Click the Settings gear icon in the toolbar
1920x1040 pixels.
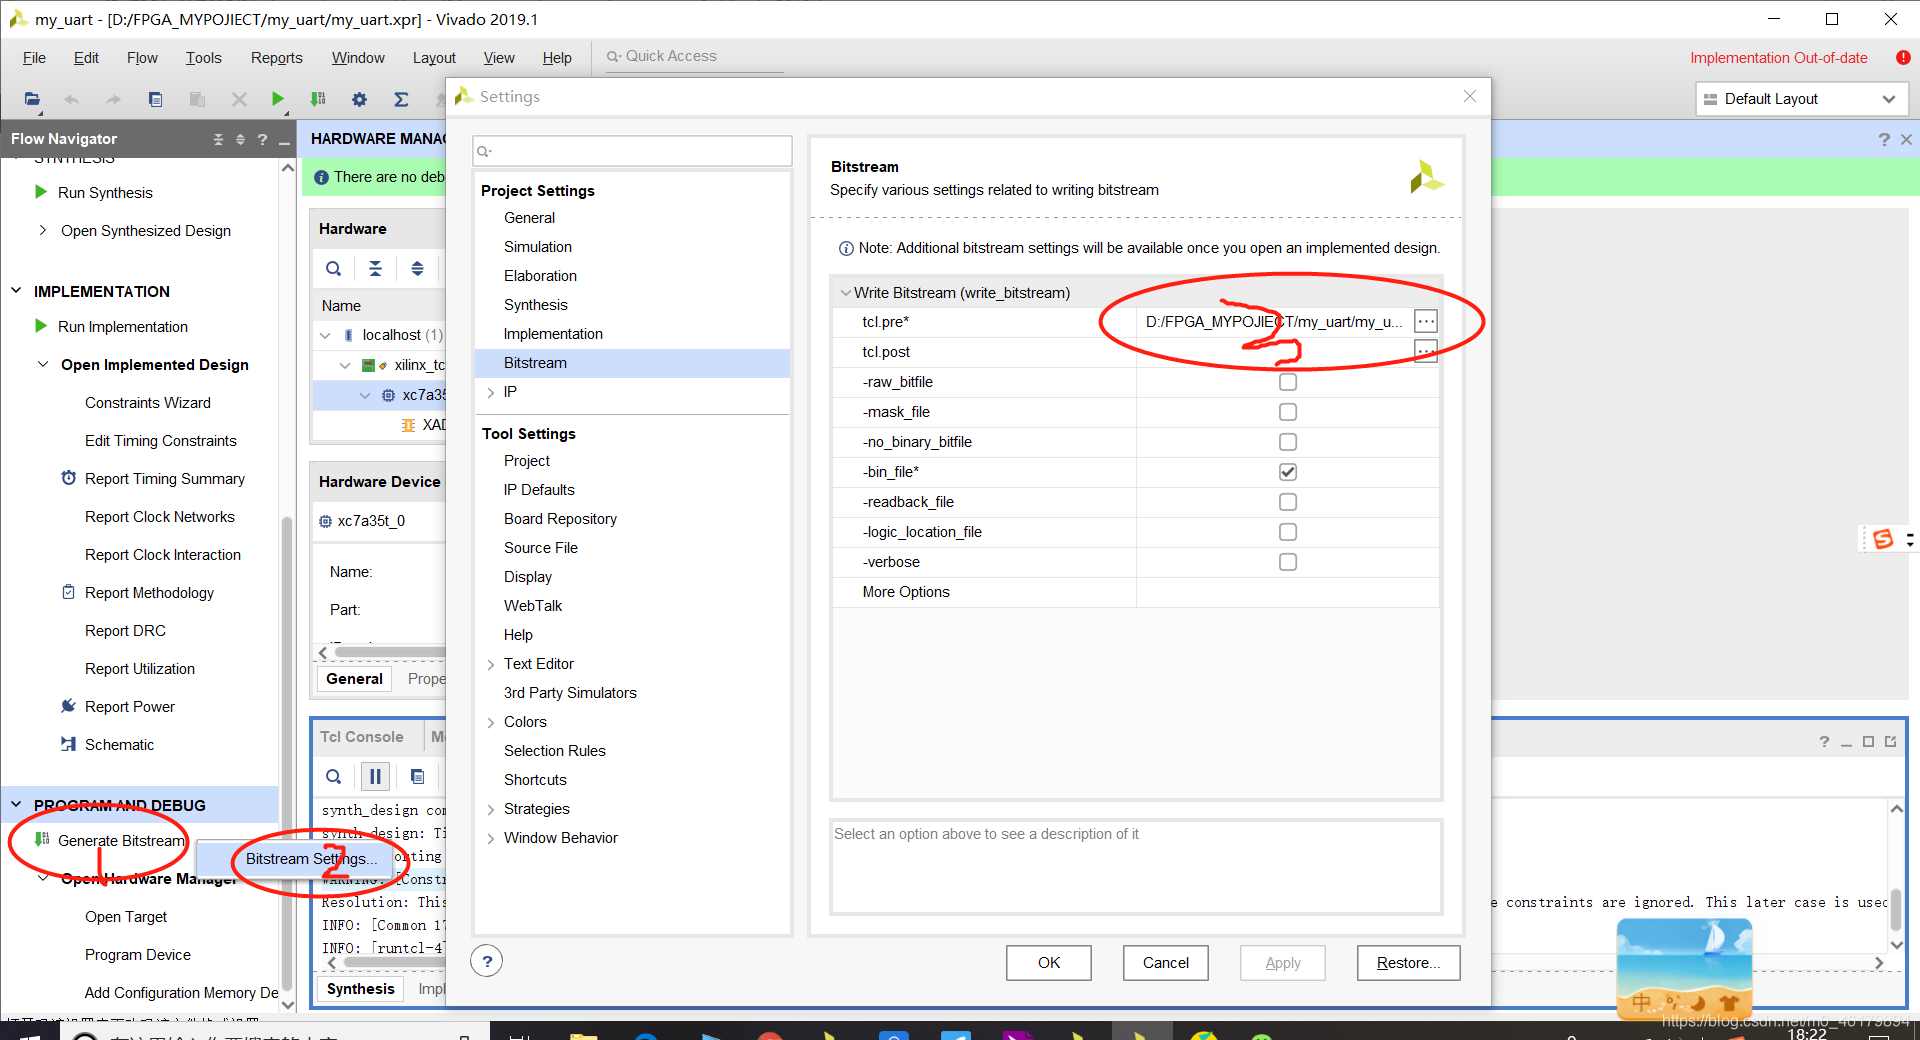coord(359,99)
